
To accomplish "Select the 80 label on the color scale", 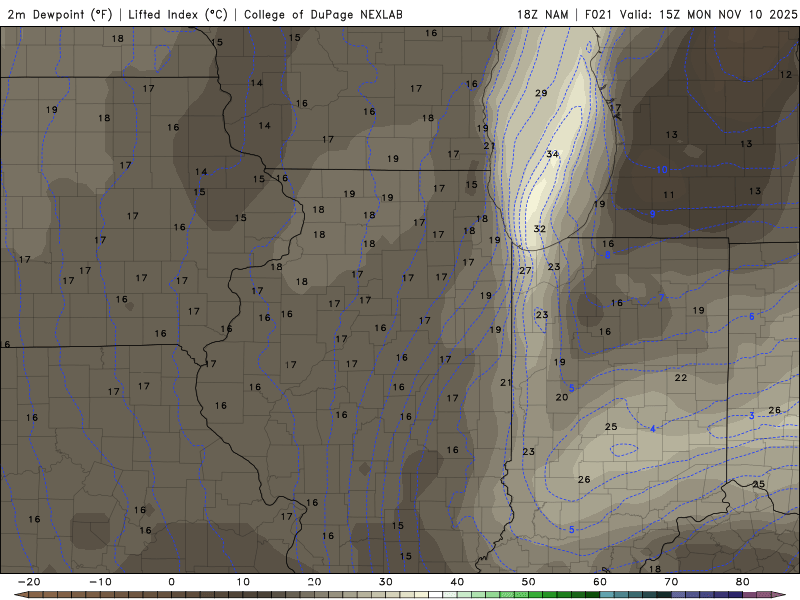I will (743, 582).
